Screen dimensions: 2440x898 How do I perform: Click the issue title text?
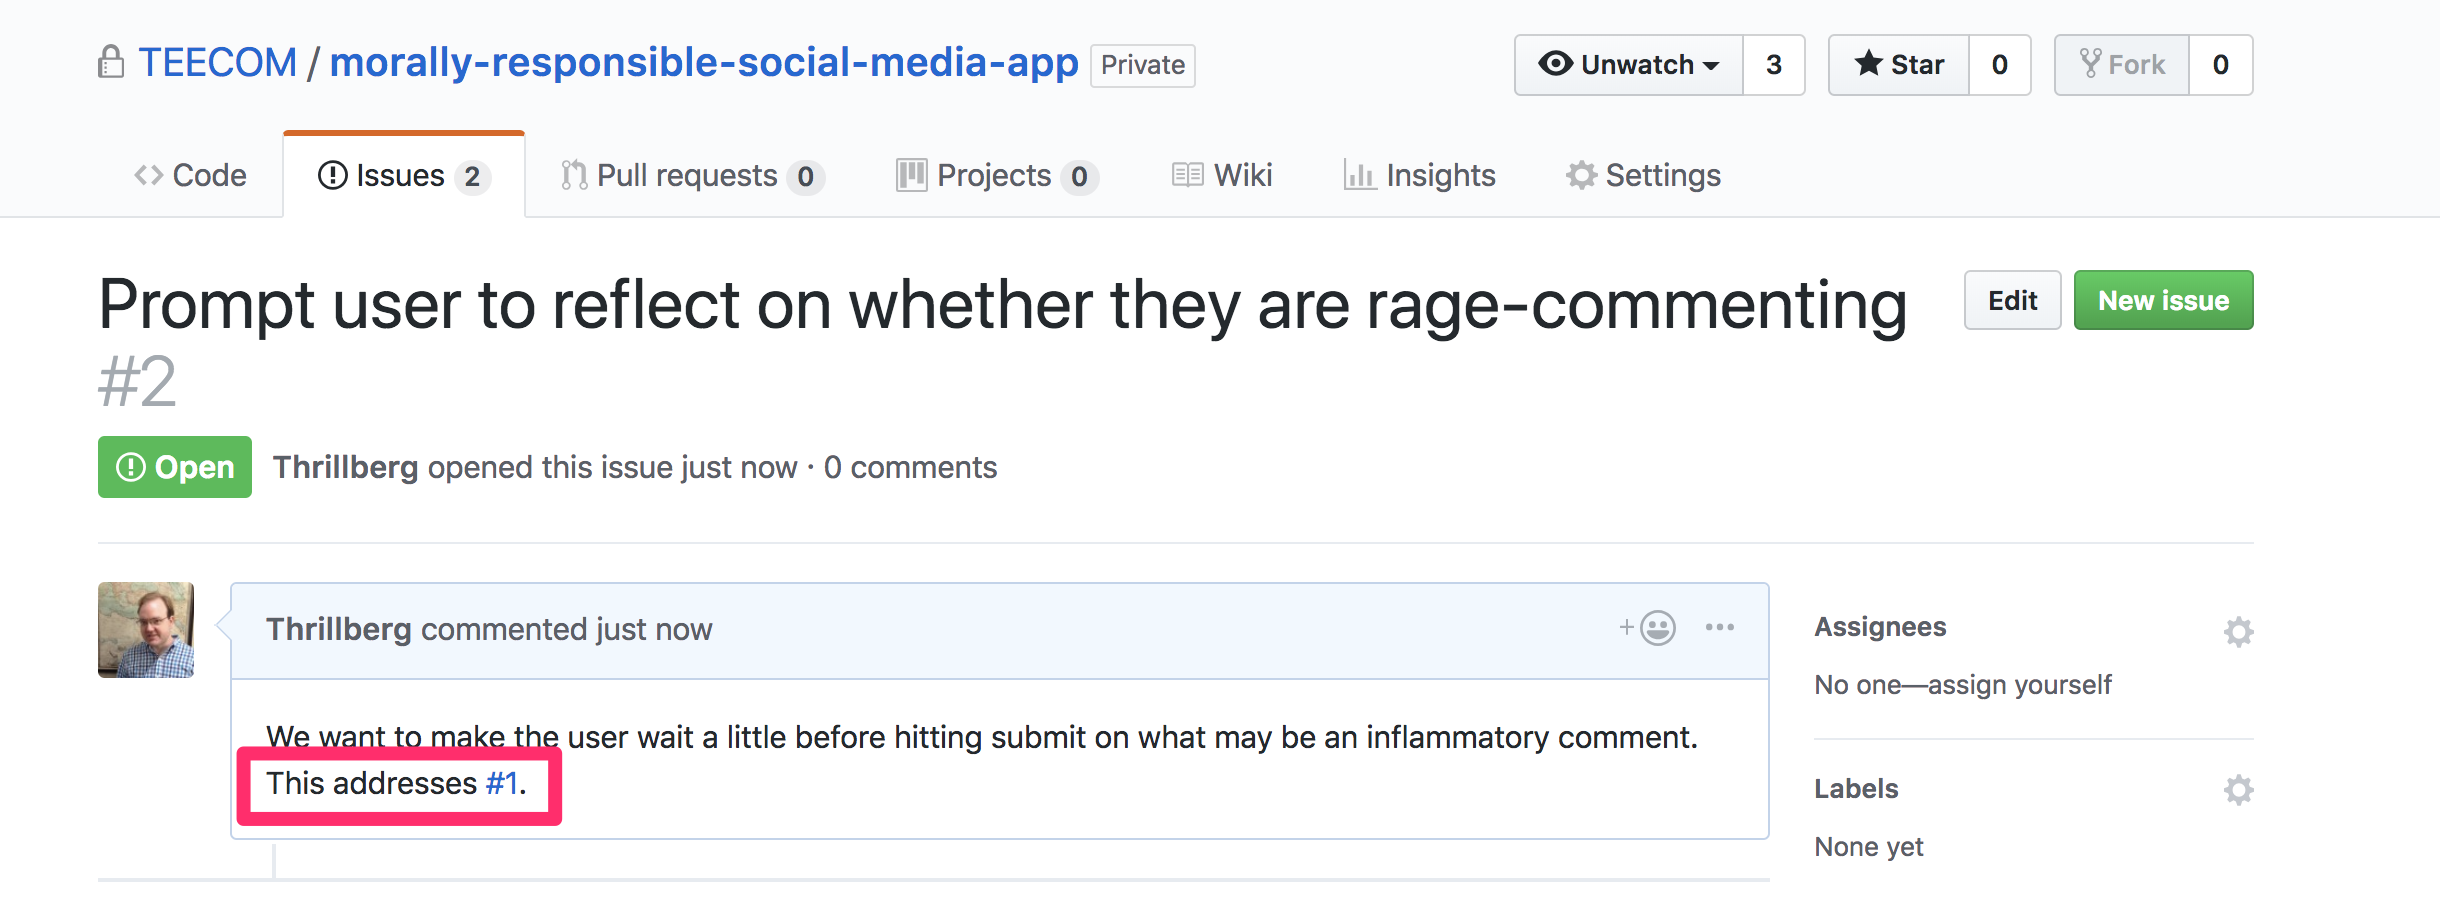pos(1003,304)
